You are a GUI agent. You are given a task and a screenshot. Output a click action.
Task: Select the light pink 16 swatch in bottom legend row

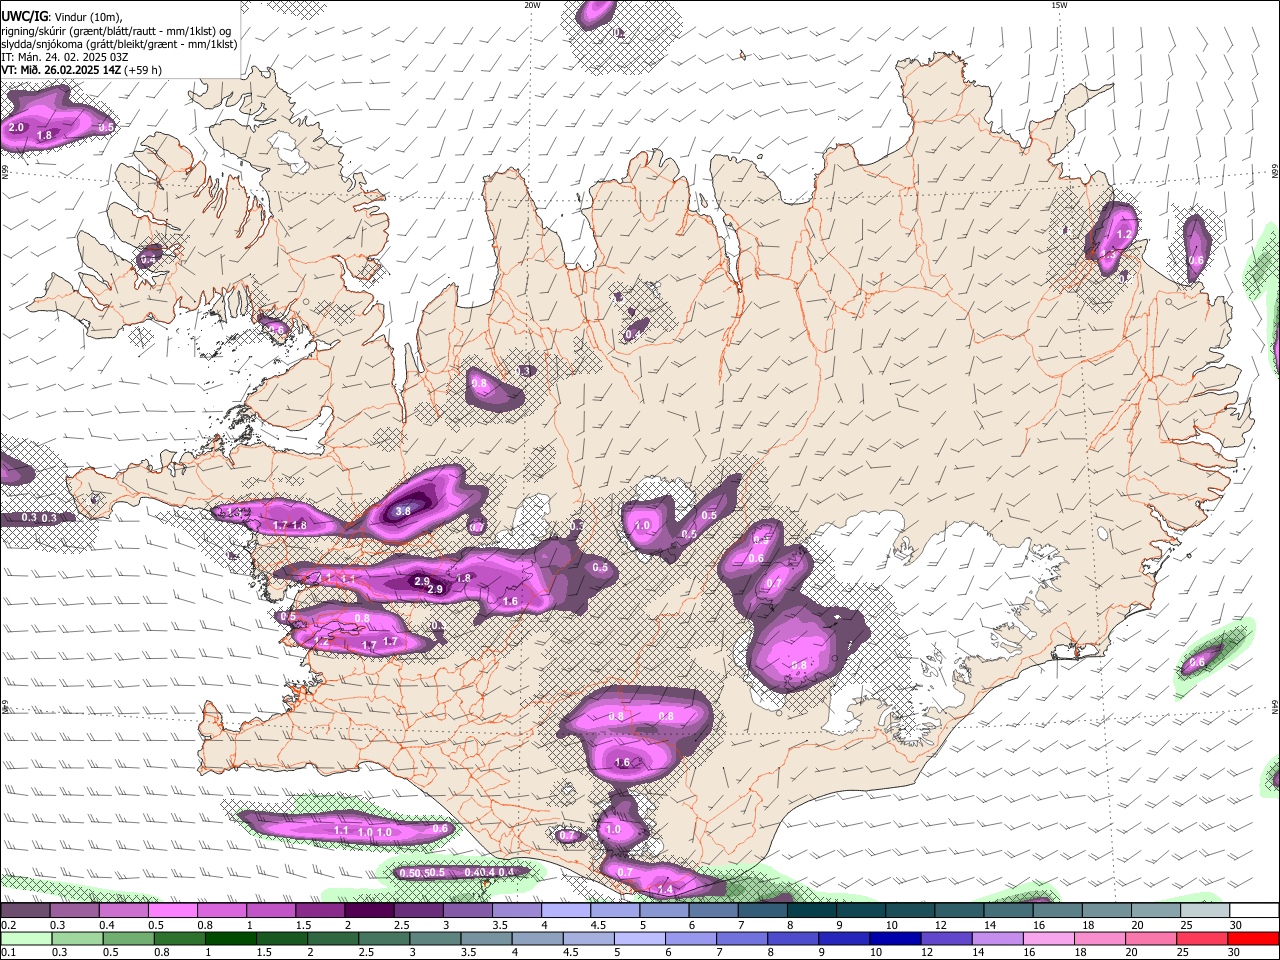click(1049, 939)
